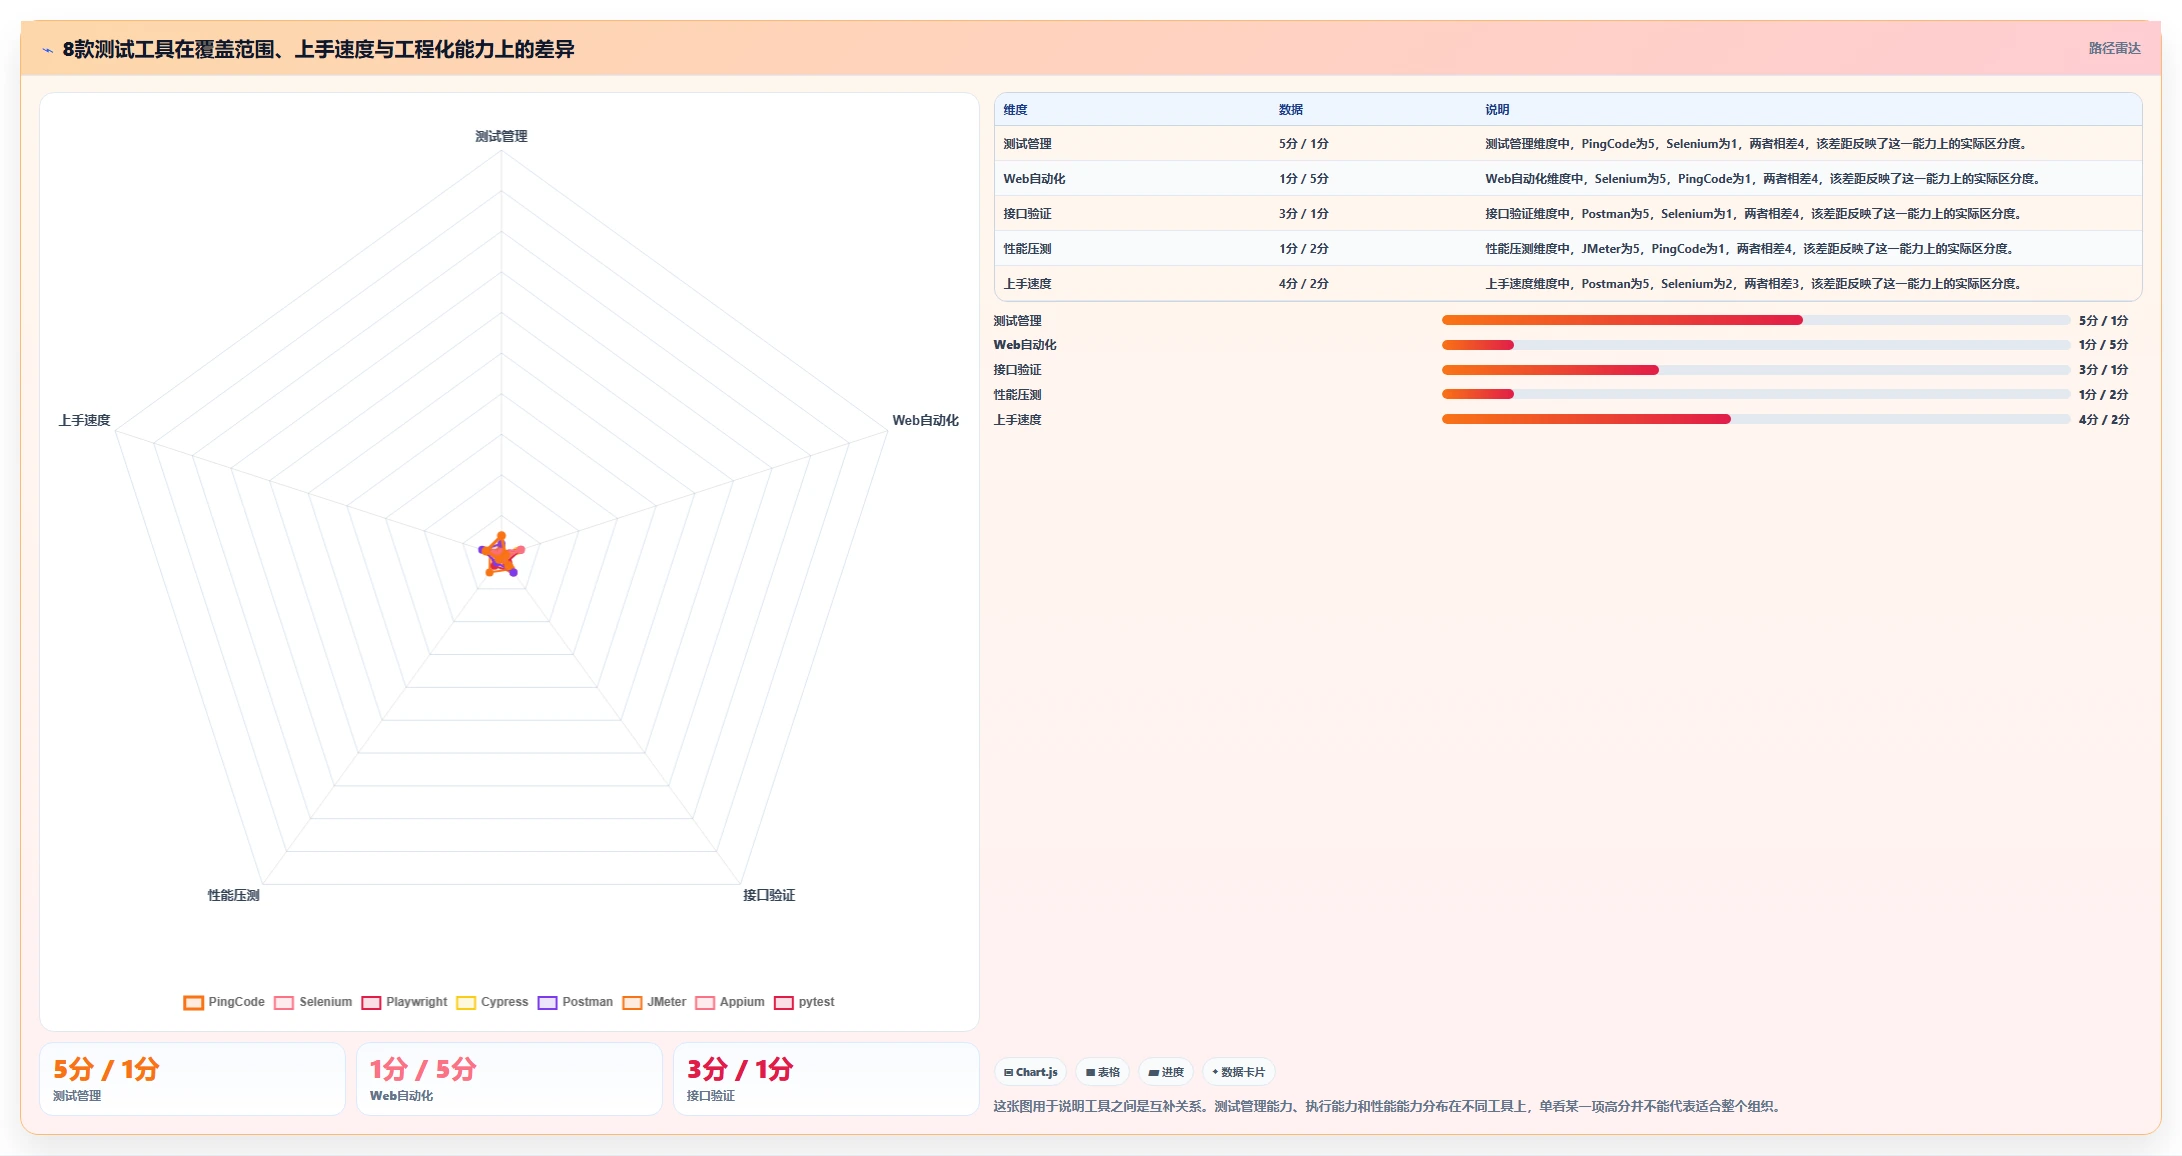Toggle Appium legend swatch
The image size is (2182, 1156).
(705, 1002)
